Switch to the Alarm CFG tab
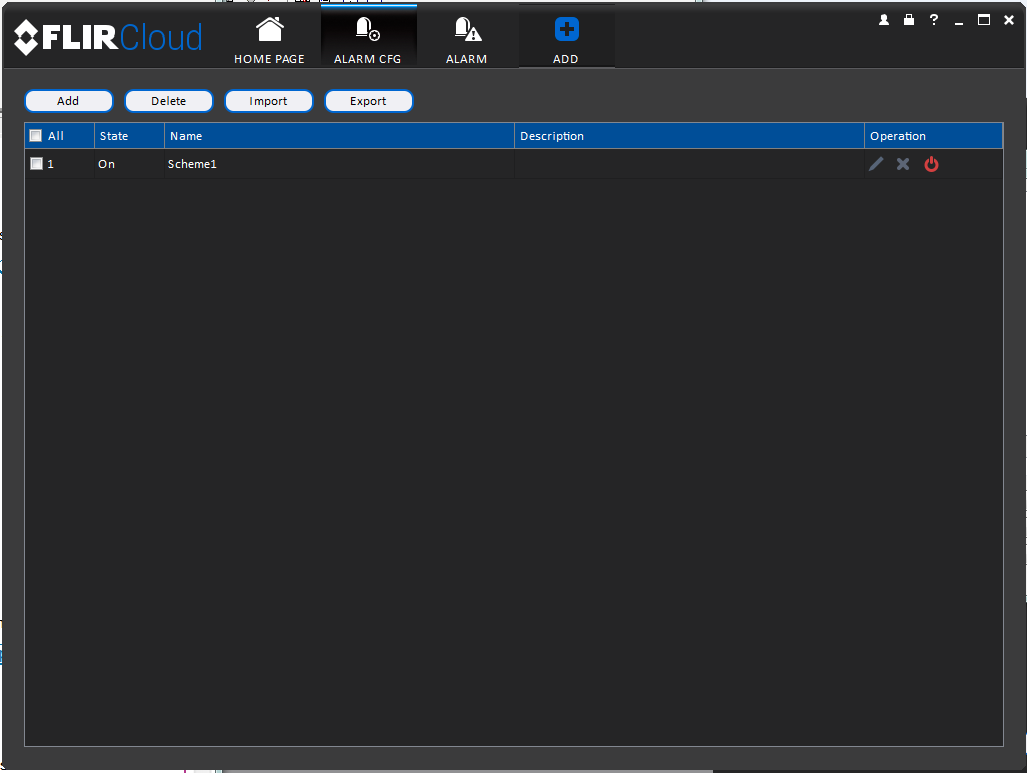The image size is (1027, 773). [368, 39]
